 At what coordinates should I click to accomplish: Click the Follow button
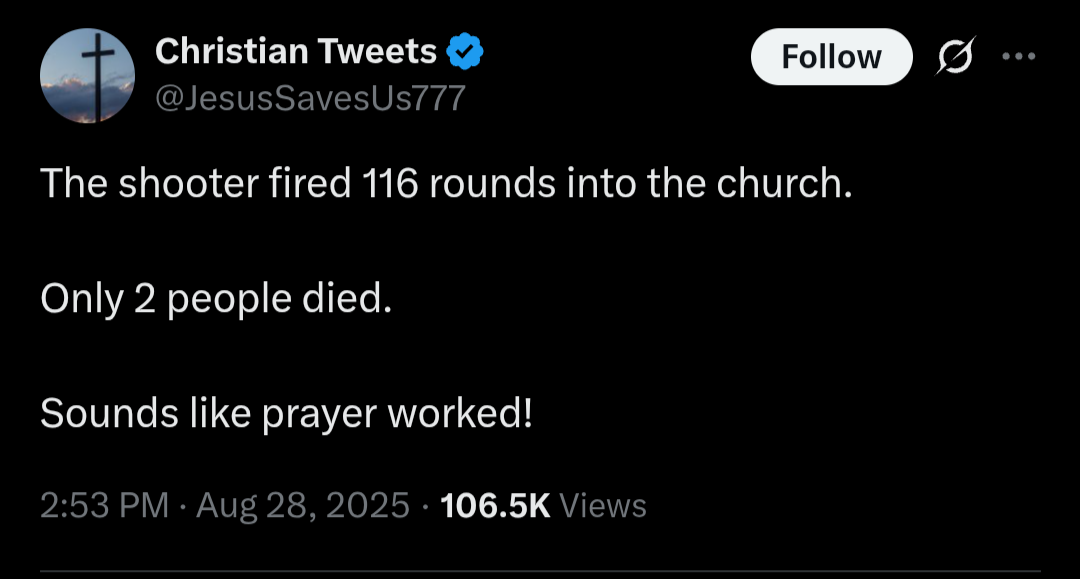(831, 57)
